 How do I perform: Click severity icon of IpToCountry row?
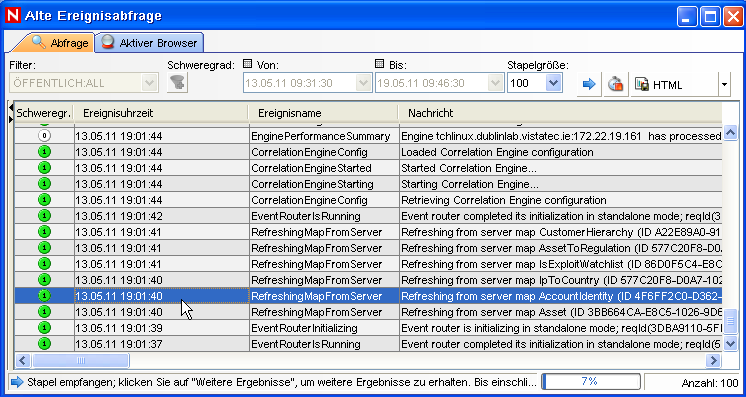click(44, 280)
